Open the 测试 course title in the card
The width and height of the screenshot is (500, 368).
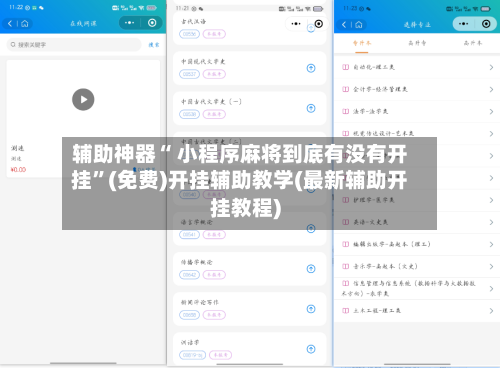[17, 148]
